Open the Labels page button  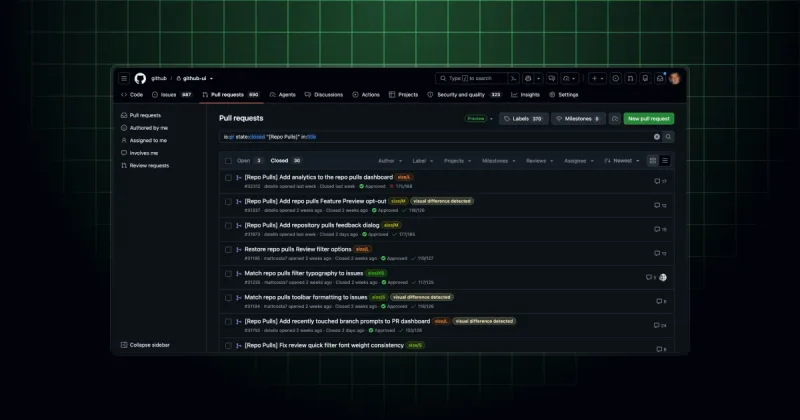coord(523,118)
